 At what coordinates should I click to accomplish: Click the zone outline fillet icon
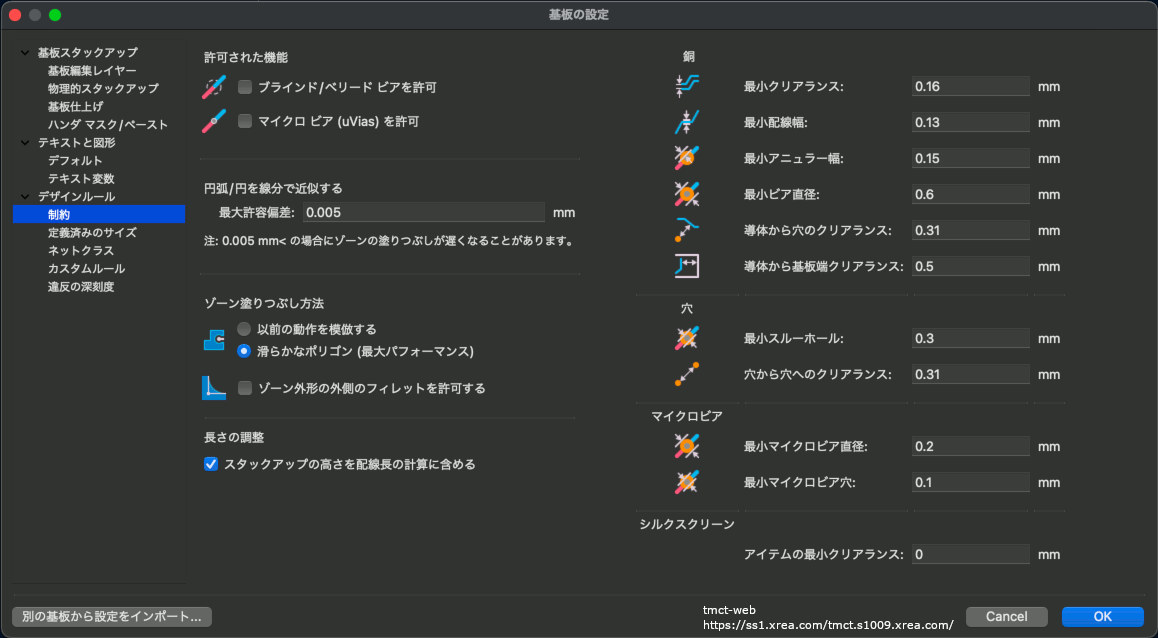pos(214,388)
